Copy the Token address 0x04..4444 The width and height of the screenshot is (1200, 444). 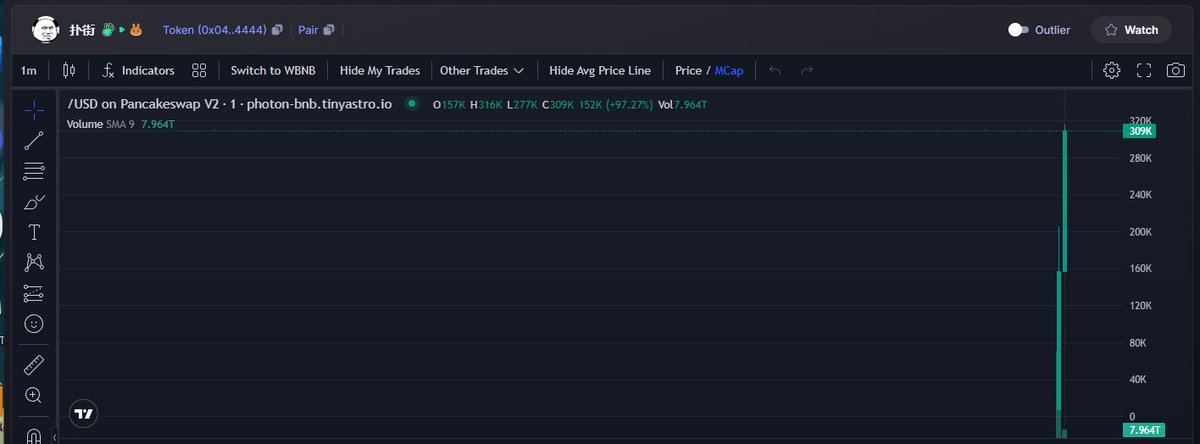[x=277, y=30]
